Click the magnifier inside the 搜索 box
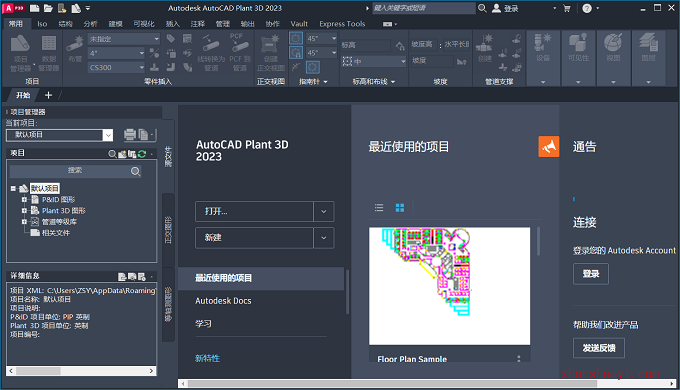This screenshot has width=680, height=390. click(x=136, y=171)
